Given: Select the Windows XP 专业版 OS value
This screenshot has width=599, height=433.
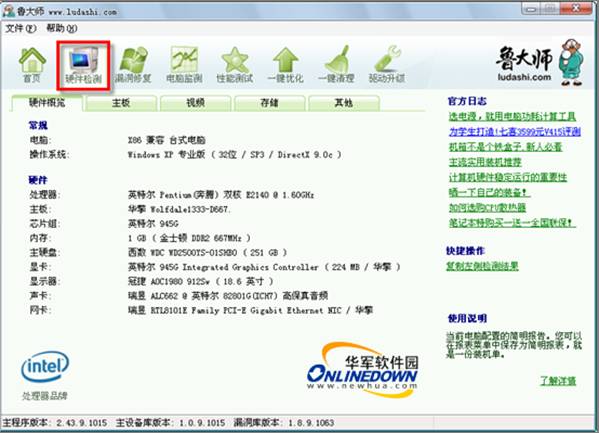Looking at the screenshot, I should tap(235, 155).
